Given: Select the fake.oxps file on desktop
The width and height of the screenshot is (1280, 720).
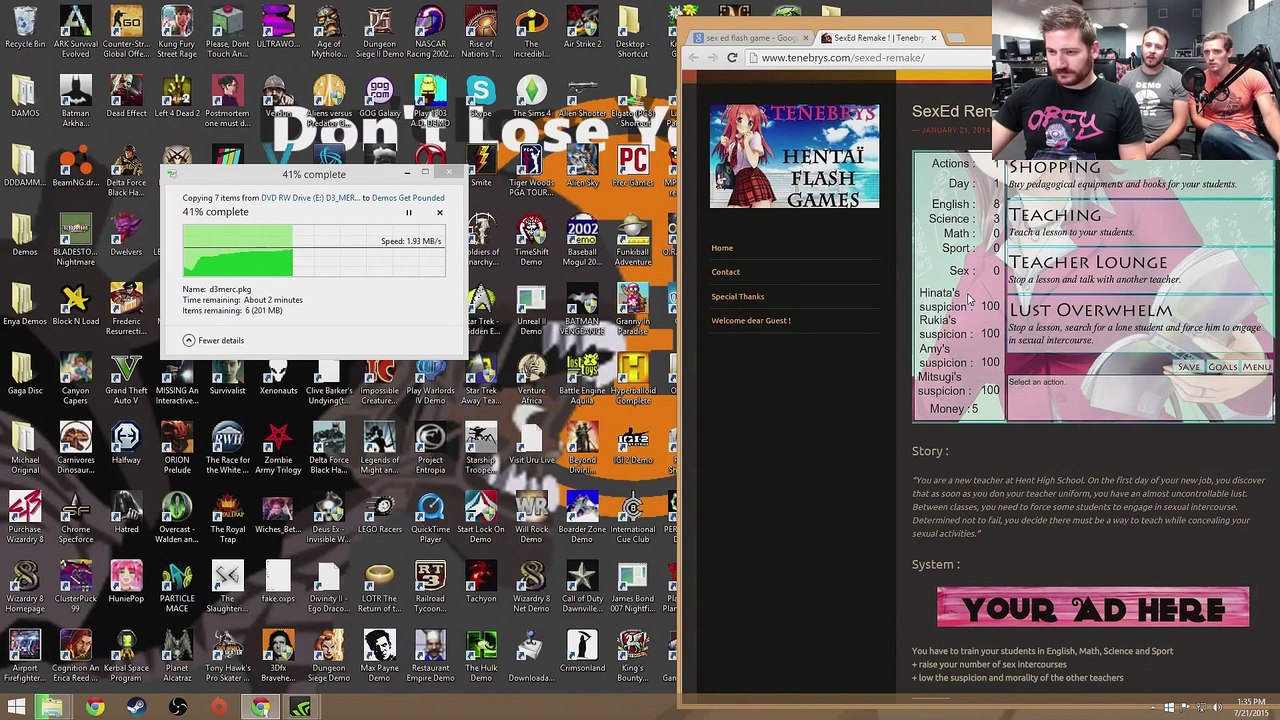Looking at the screenshot, I should point(278,583).
